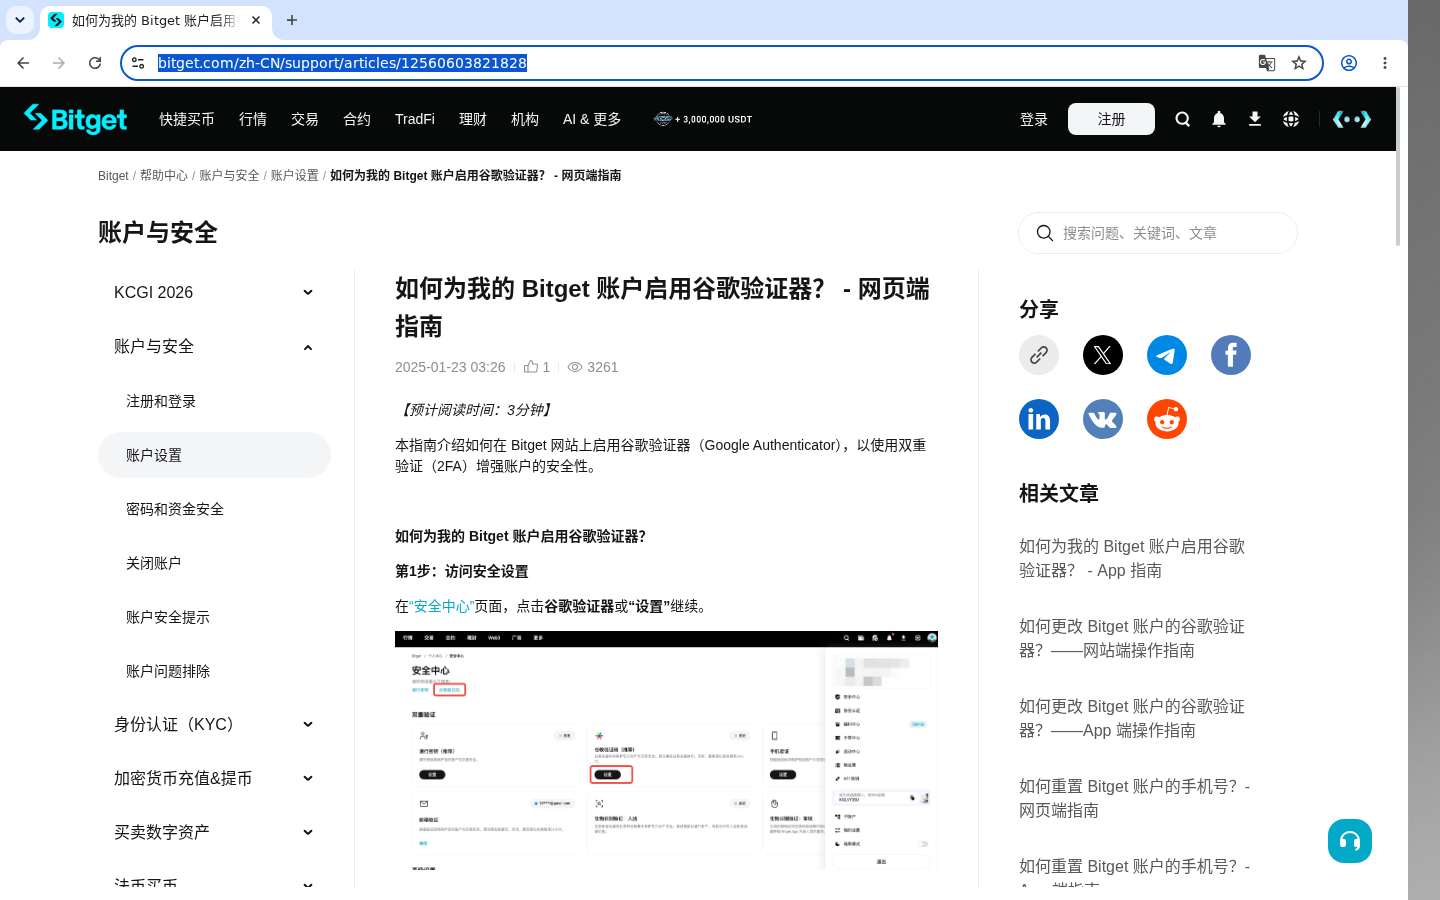Close the Bitget browser tab
The image size is (1440, 900).
256,20
